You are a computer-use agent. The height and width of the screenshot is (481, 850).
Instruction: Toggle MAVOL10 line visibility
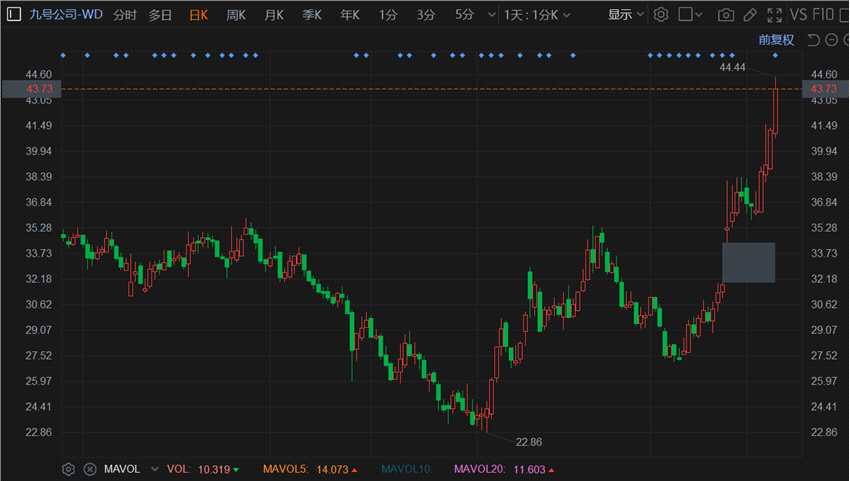click(405, 469)
